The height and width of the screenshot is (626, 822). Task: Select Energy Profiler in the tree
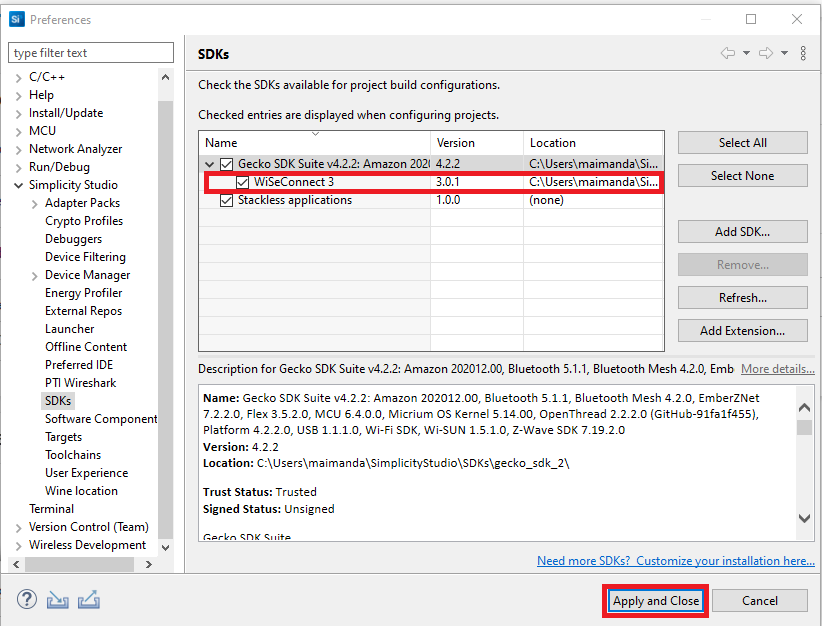[83, 293]
